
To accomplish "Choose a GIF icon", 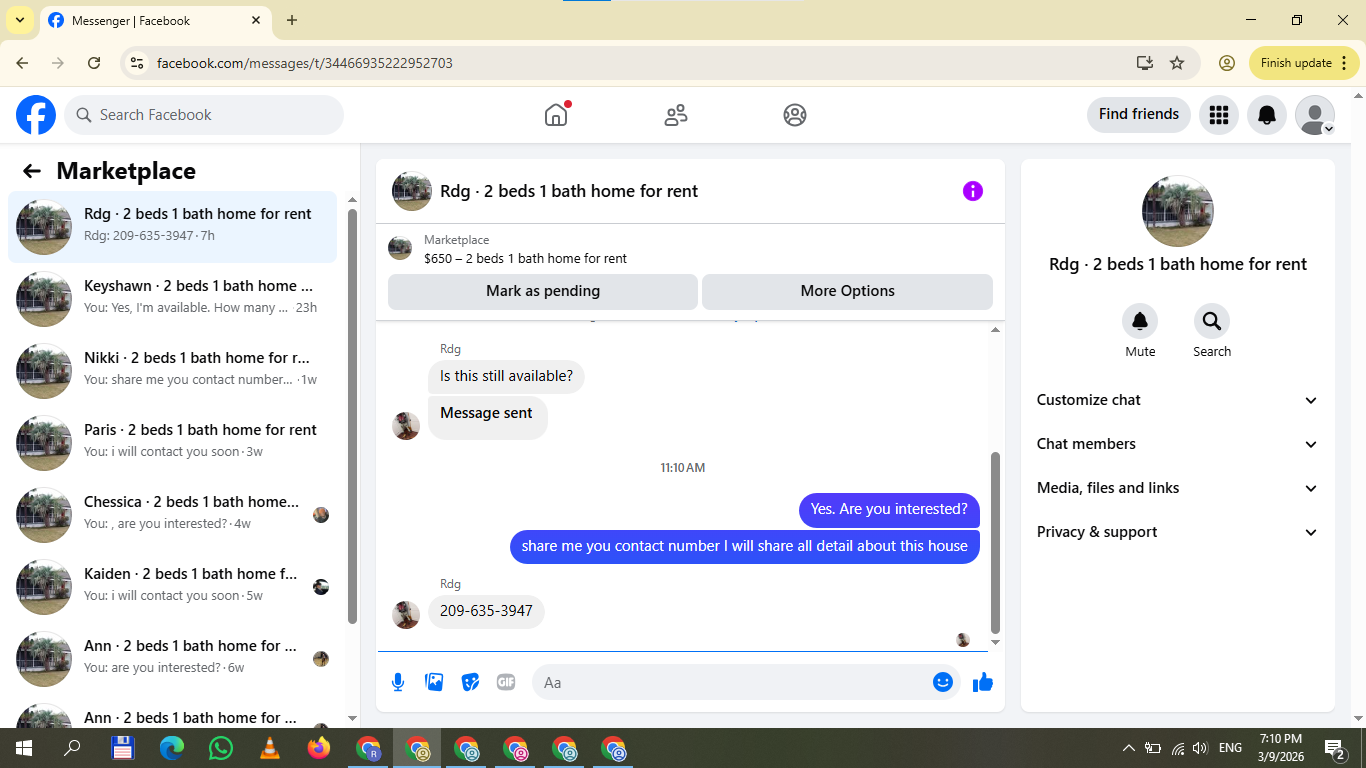I will point(506,682).
